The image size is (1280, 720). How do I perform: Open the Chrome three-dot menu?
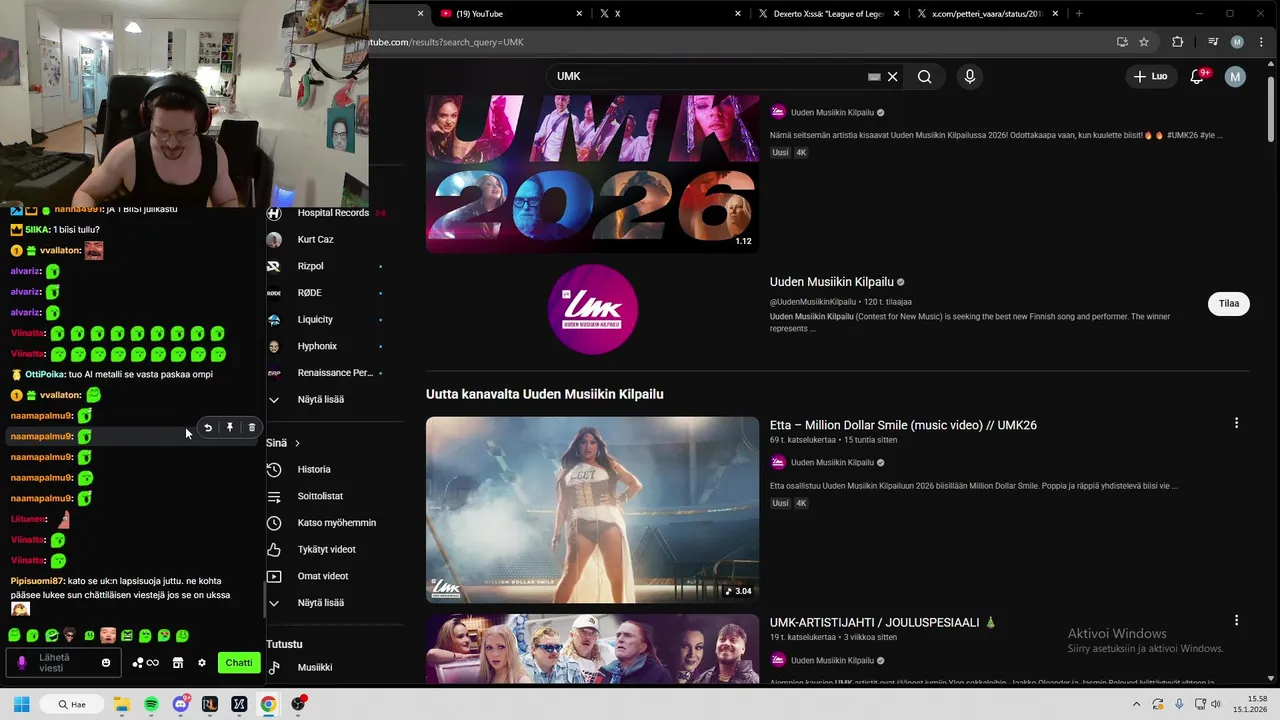coord(1261,42)
